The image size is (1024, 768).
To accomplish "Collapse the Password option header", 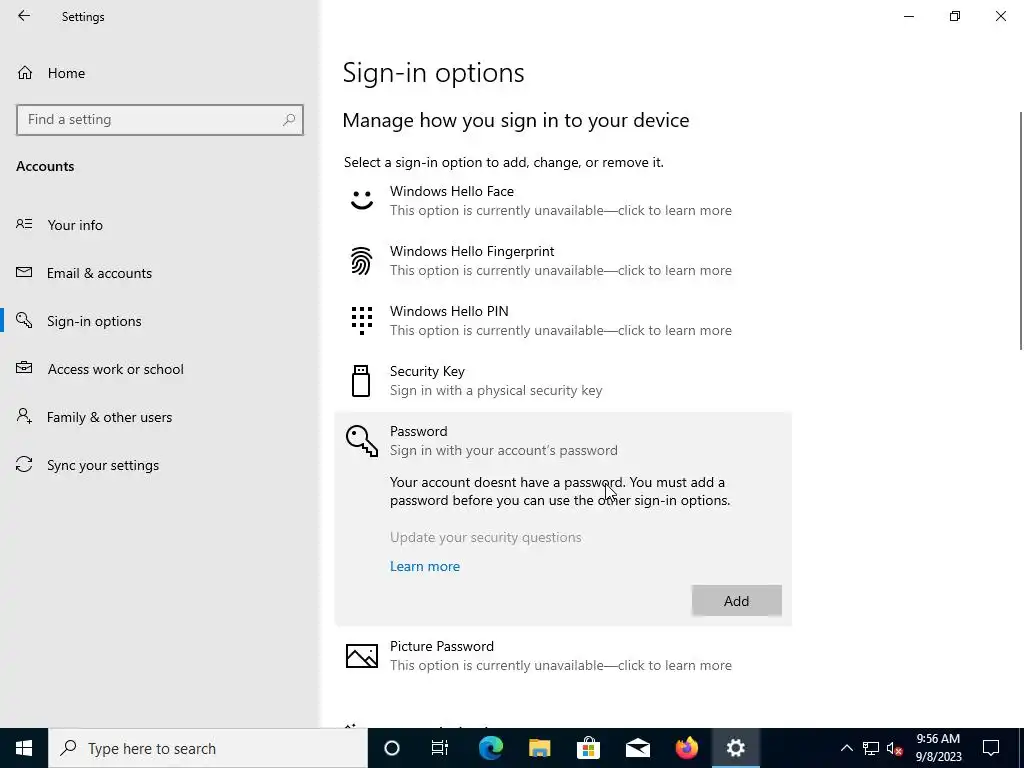I will [x=563, y=441].
